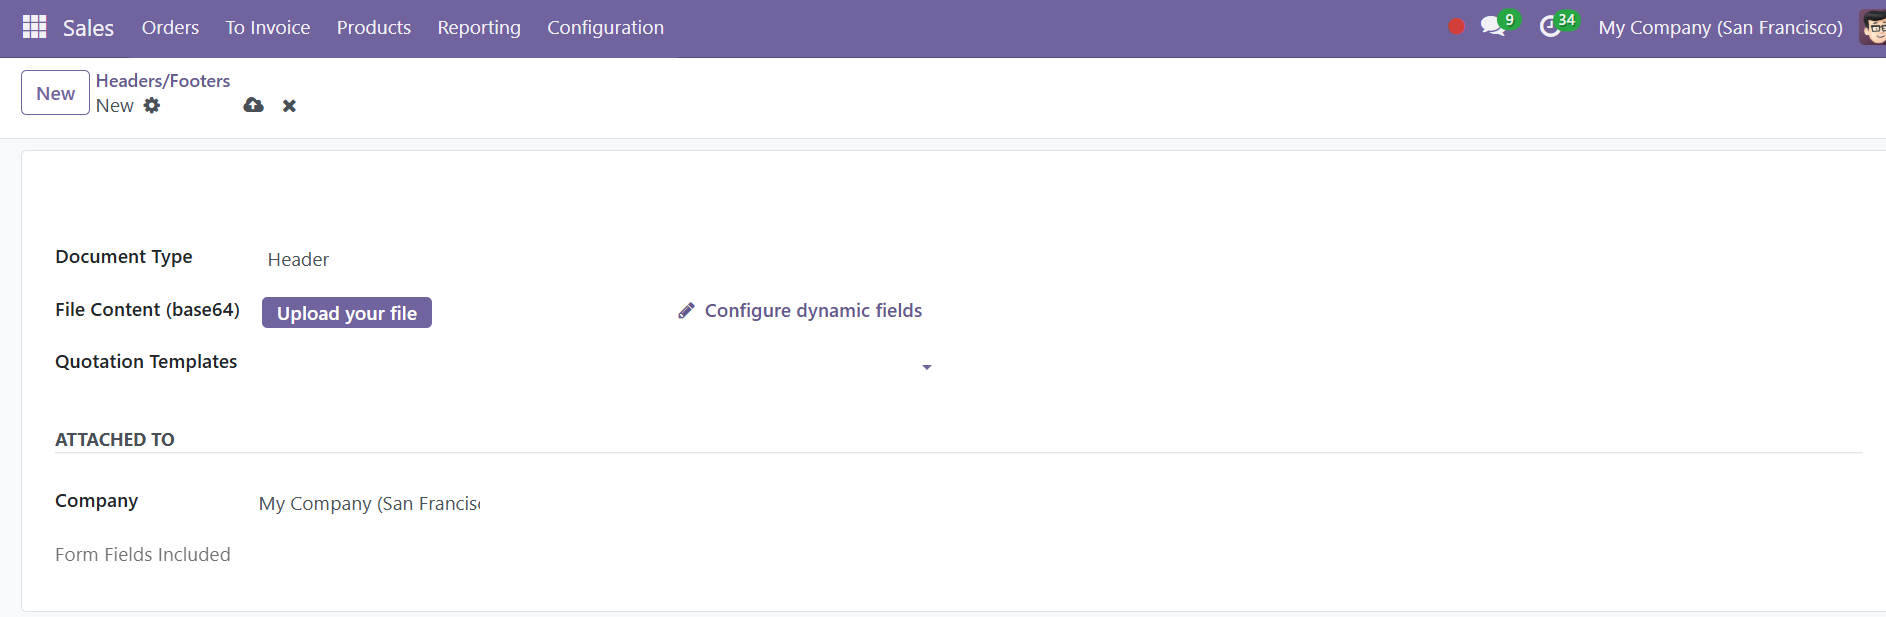Screen dimensions: 1886x617
Task: Discard changes with the X icon
Action: 289,106
